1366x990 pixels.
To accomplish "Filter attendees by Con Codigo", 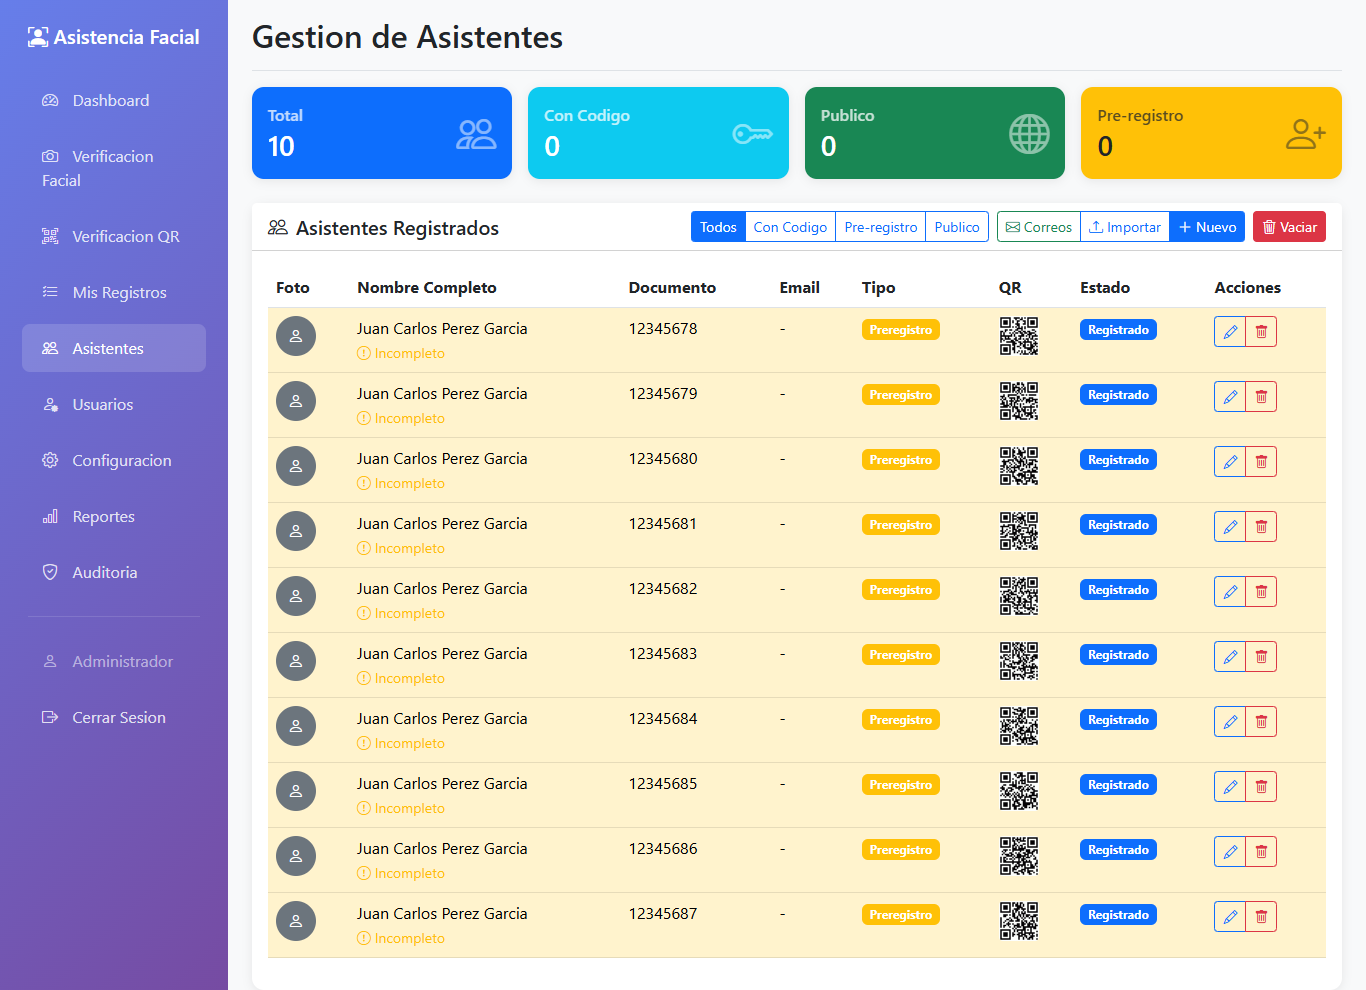I will pos(790,227).
